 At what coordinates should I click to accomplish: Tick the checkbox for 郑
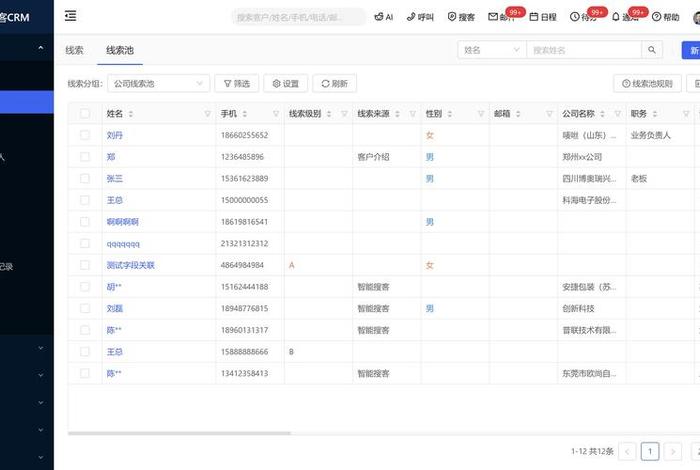point(85,157)
